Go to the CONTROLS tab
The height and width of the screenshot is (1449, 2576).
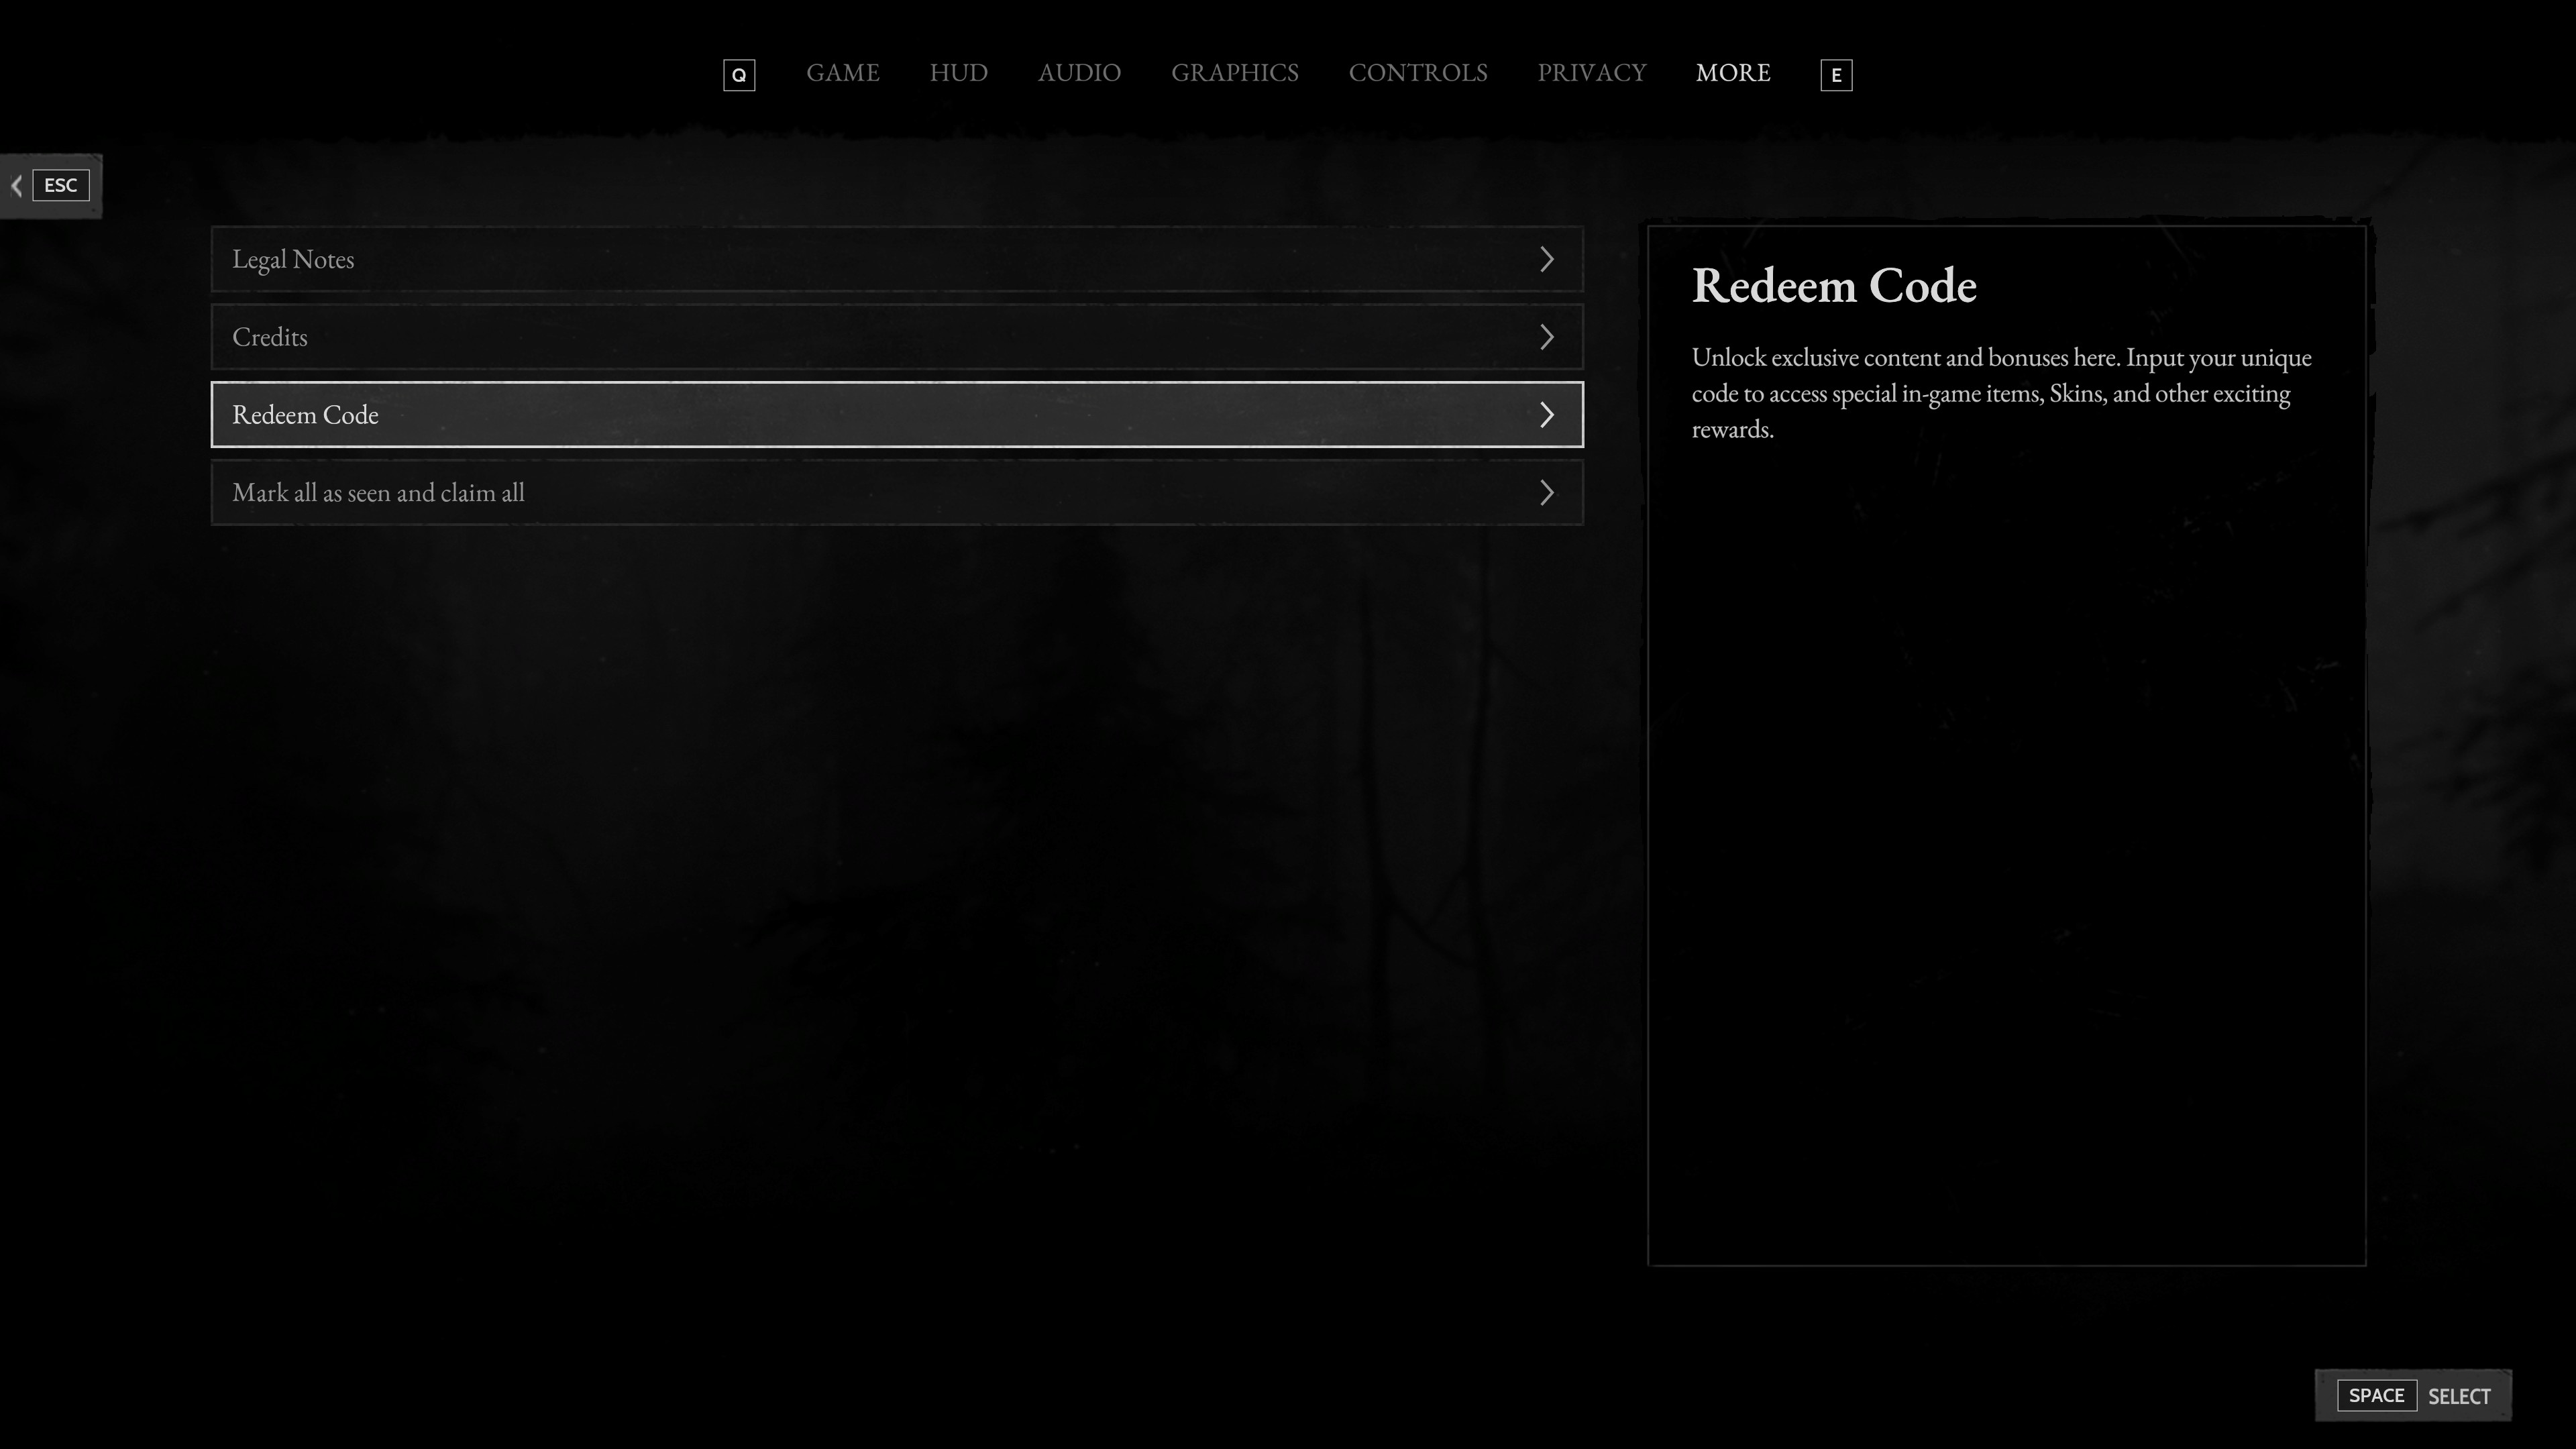1418,73
